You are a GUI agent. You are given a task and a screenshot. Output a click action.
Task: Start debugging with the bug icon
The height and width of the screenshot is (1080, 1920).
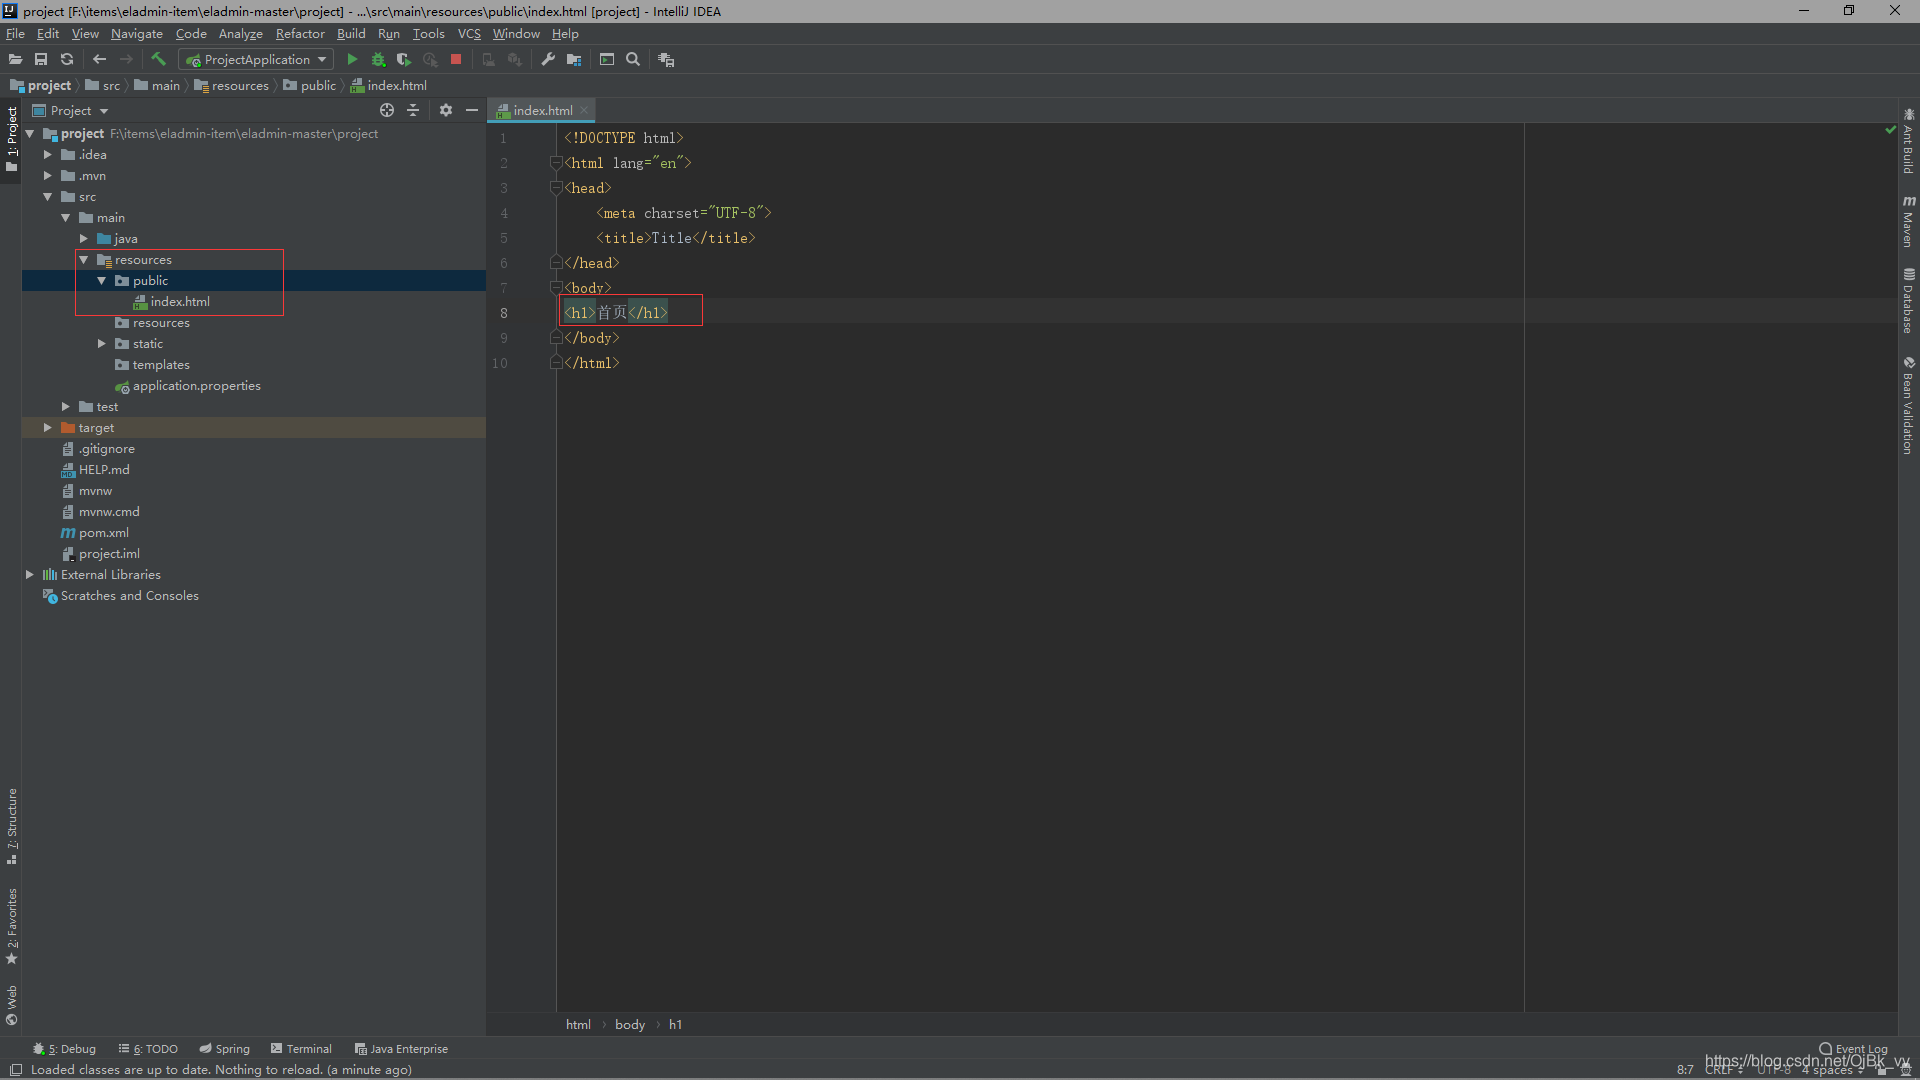378,60
